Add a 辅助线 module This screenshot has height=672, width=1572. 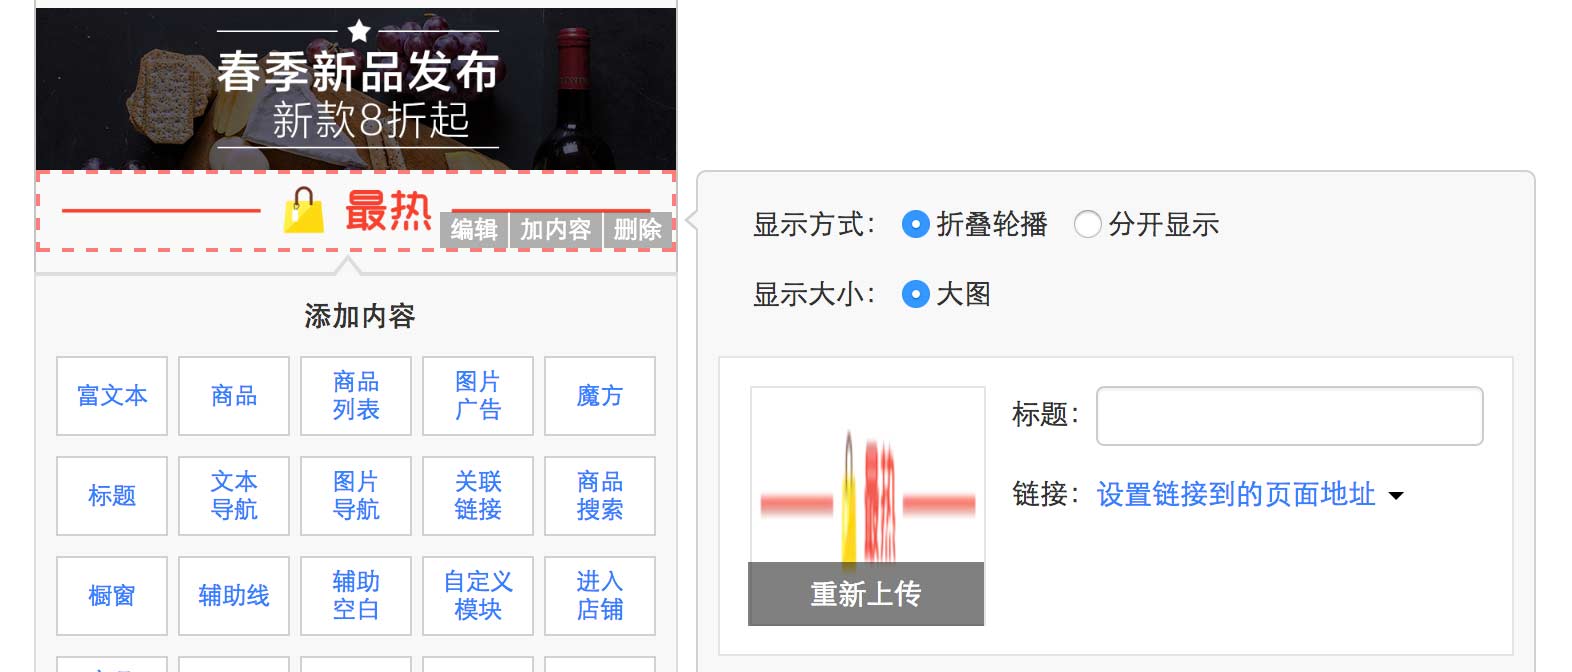pyautogui.click(x=234, y=596)
